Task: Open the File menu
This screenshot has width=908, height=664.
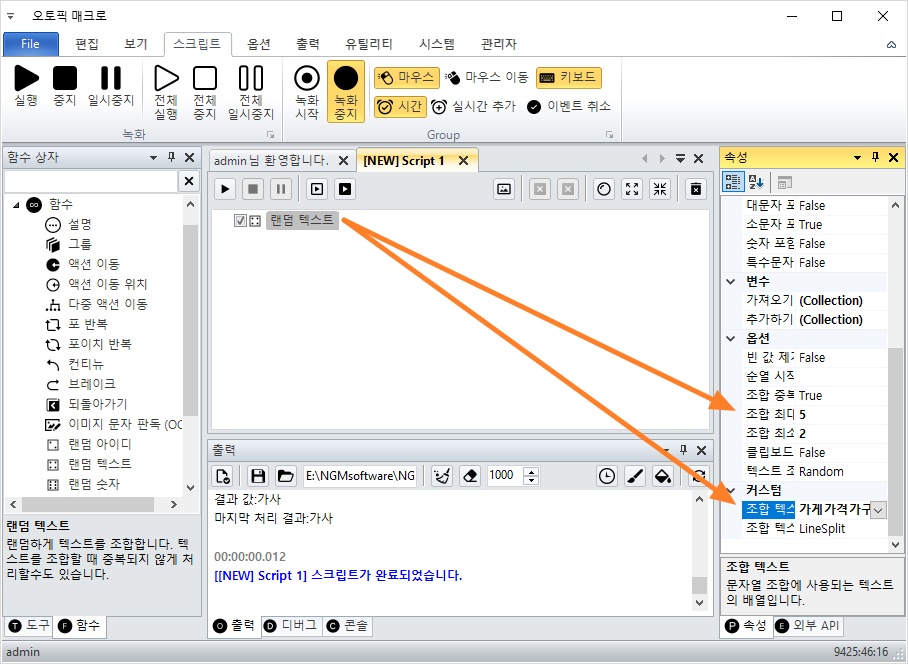Action: tap(31, 44)
